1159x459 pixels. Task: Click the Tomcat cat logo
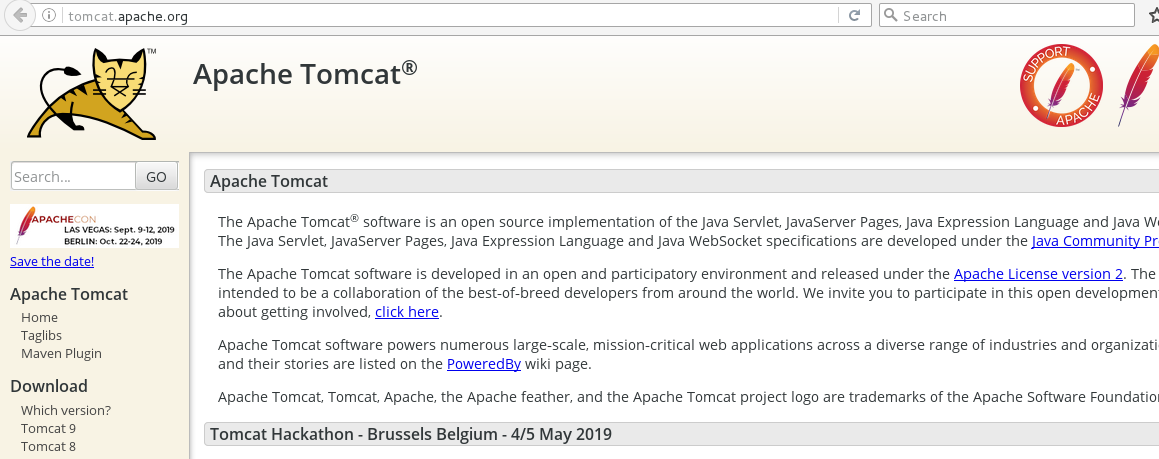[92, 94]
